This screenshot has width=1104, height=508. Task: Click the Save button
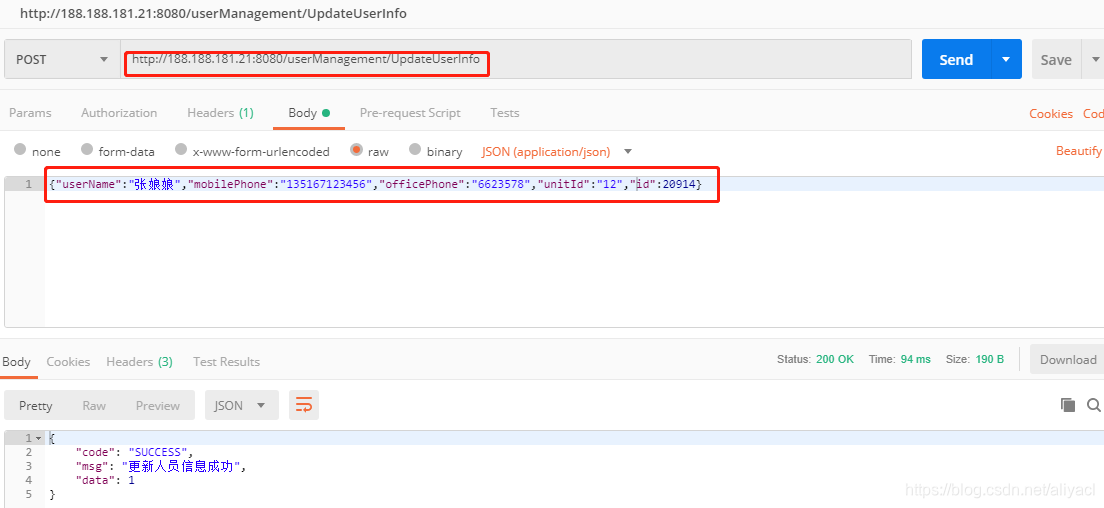pyautogui.click(x=1055, y=60)
